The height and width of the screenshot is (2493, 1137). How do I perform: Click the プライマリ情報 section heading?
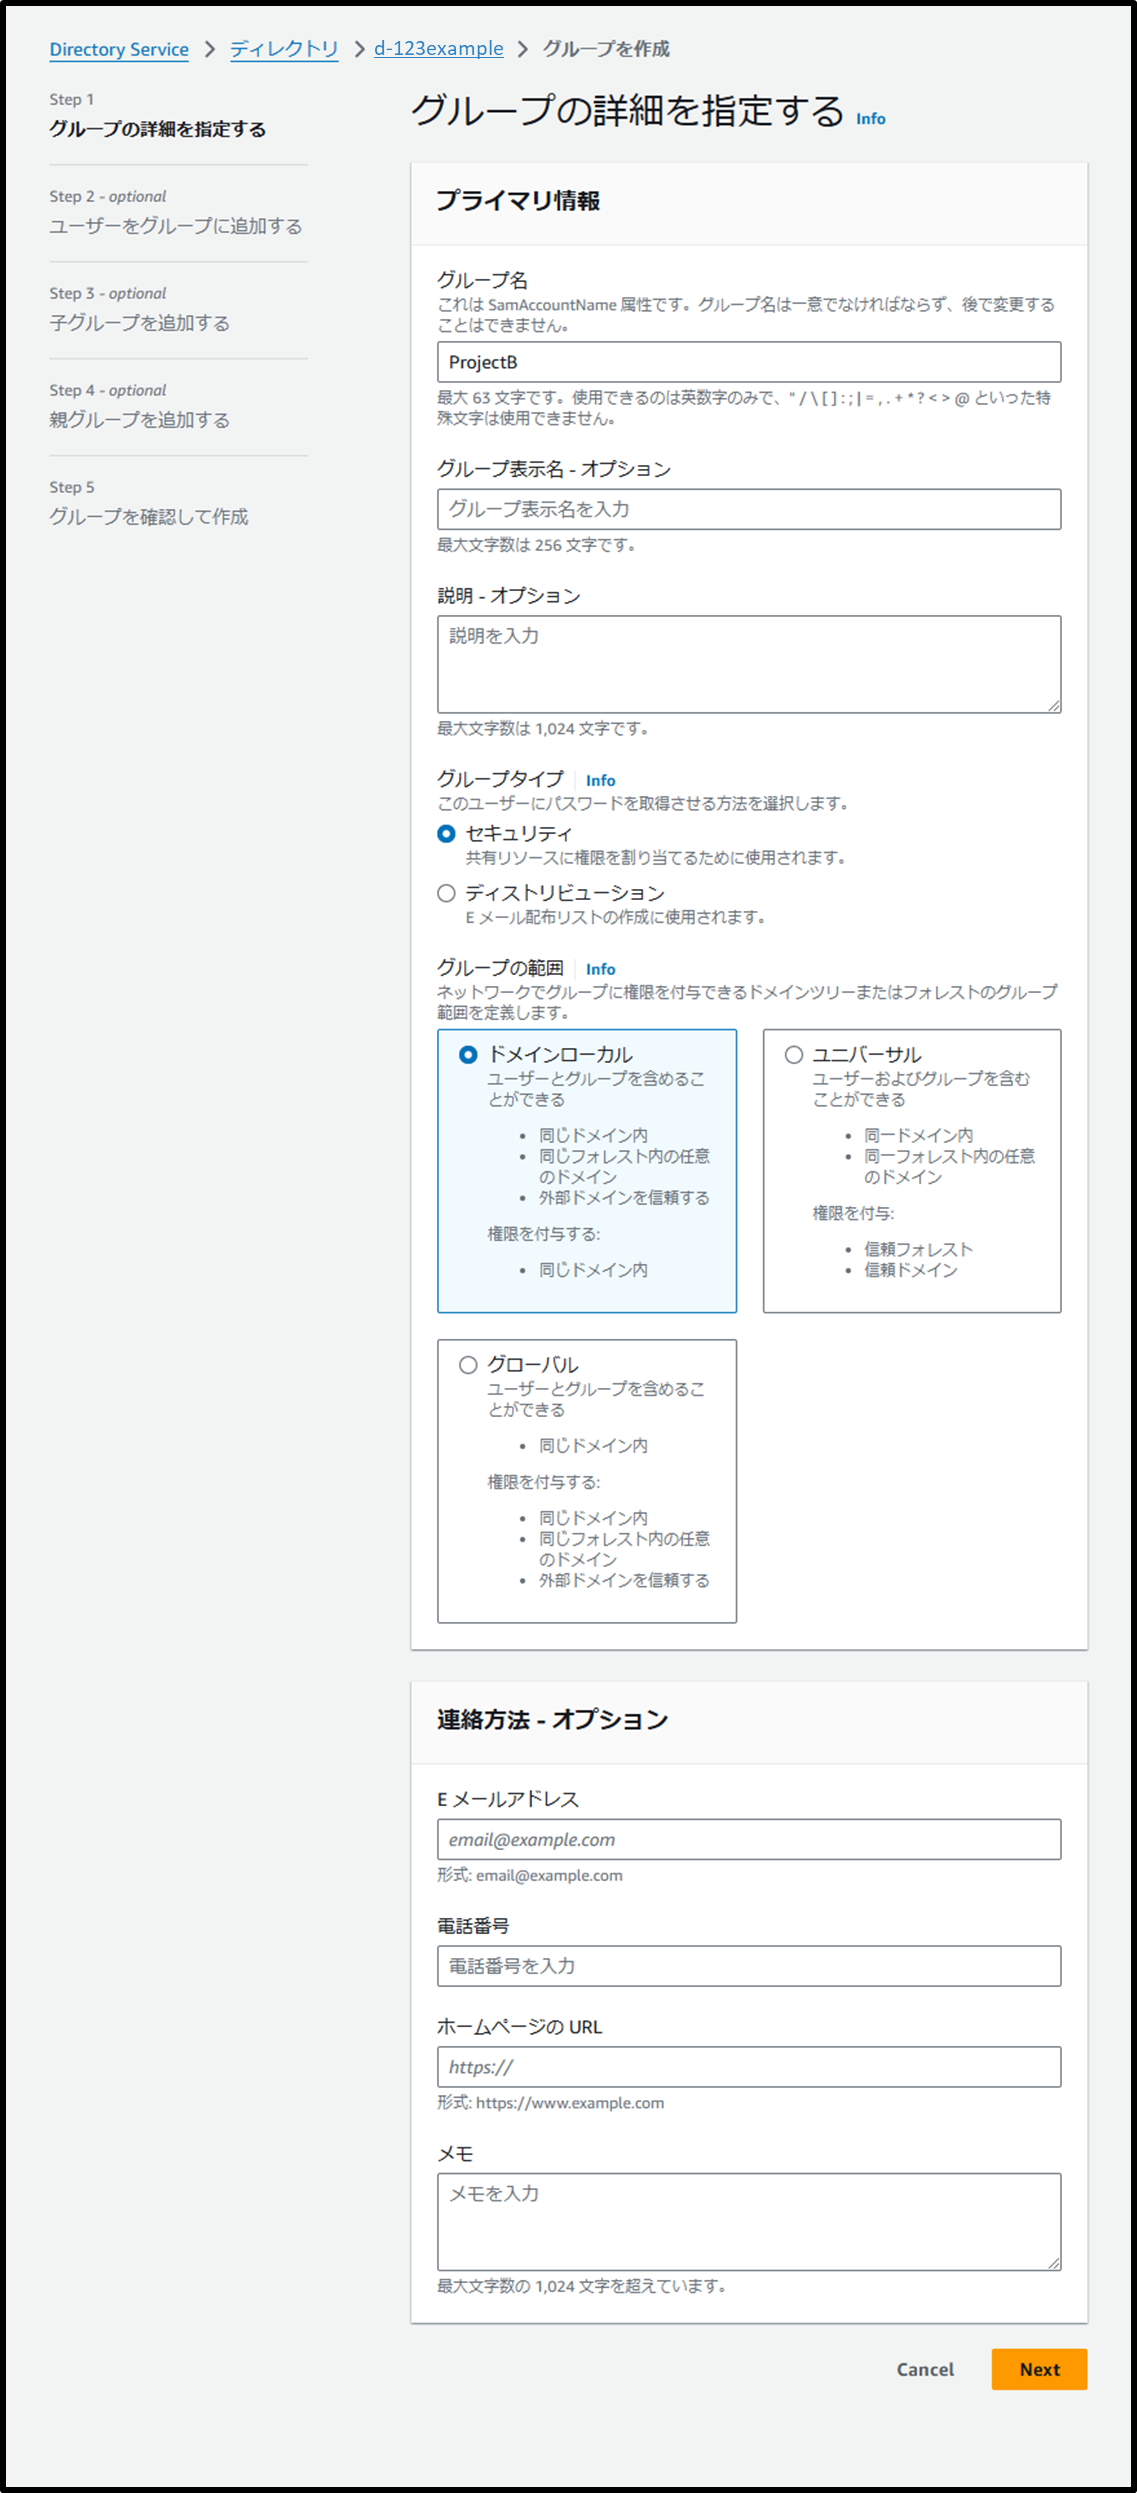[518, 201]
